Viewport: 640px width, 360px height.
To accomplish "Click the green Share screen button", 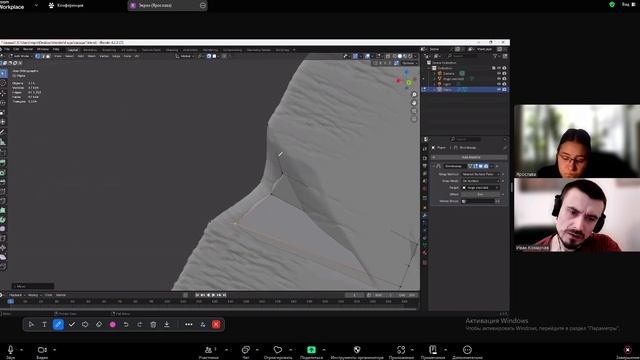I will [311, 350].
